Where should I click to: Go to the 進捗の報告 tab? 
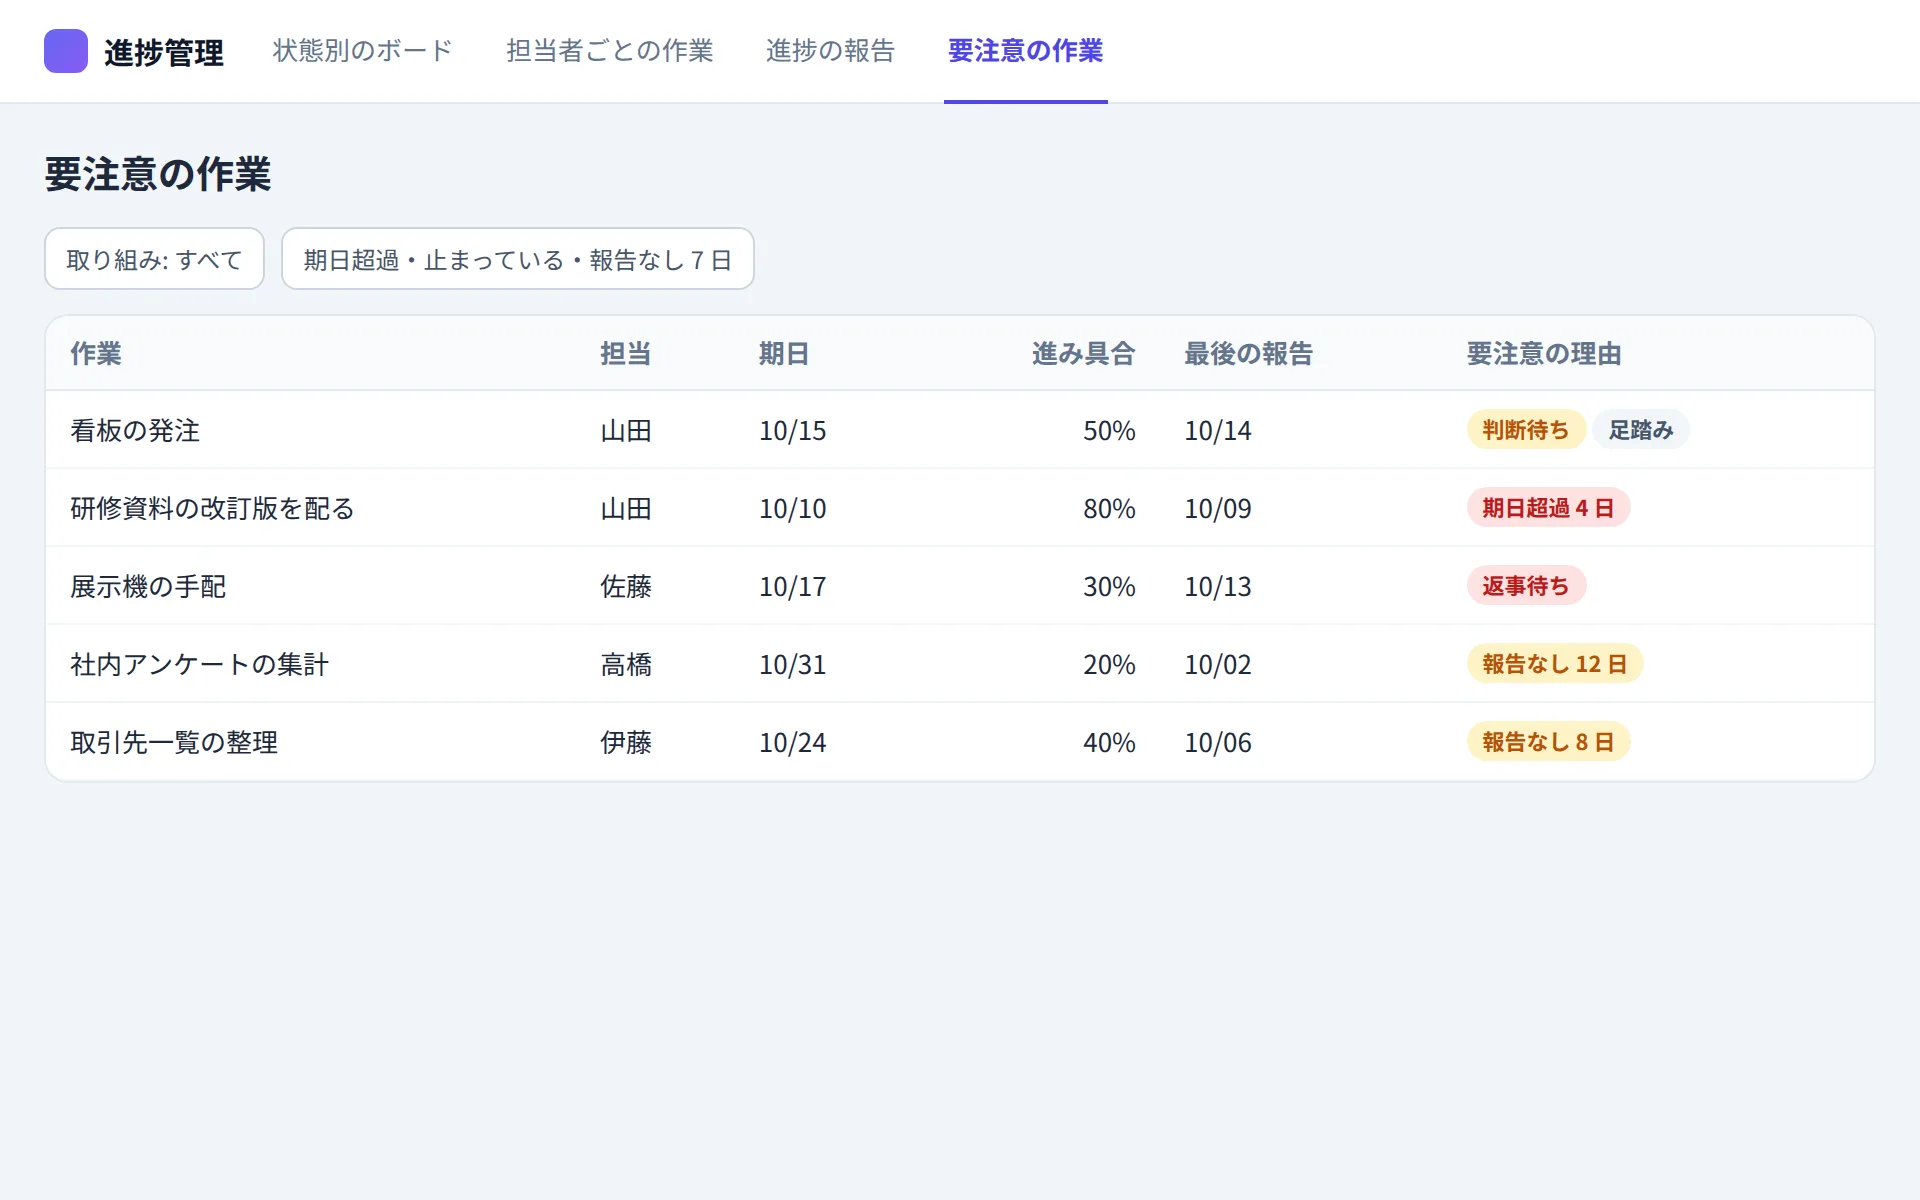click(x=830, y=51)
